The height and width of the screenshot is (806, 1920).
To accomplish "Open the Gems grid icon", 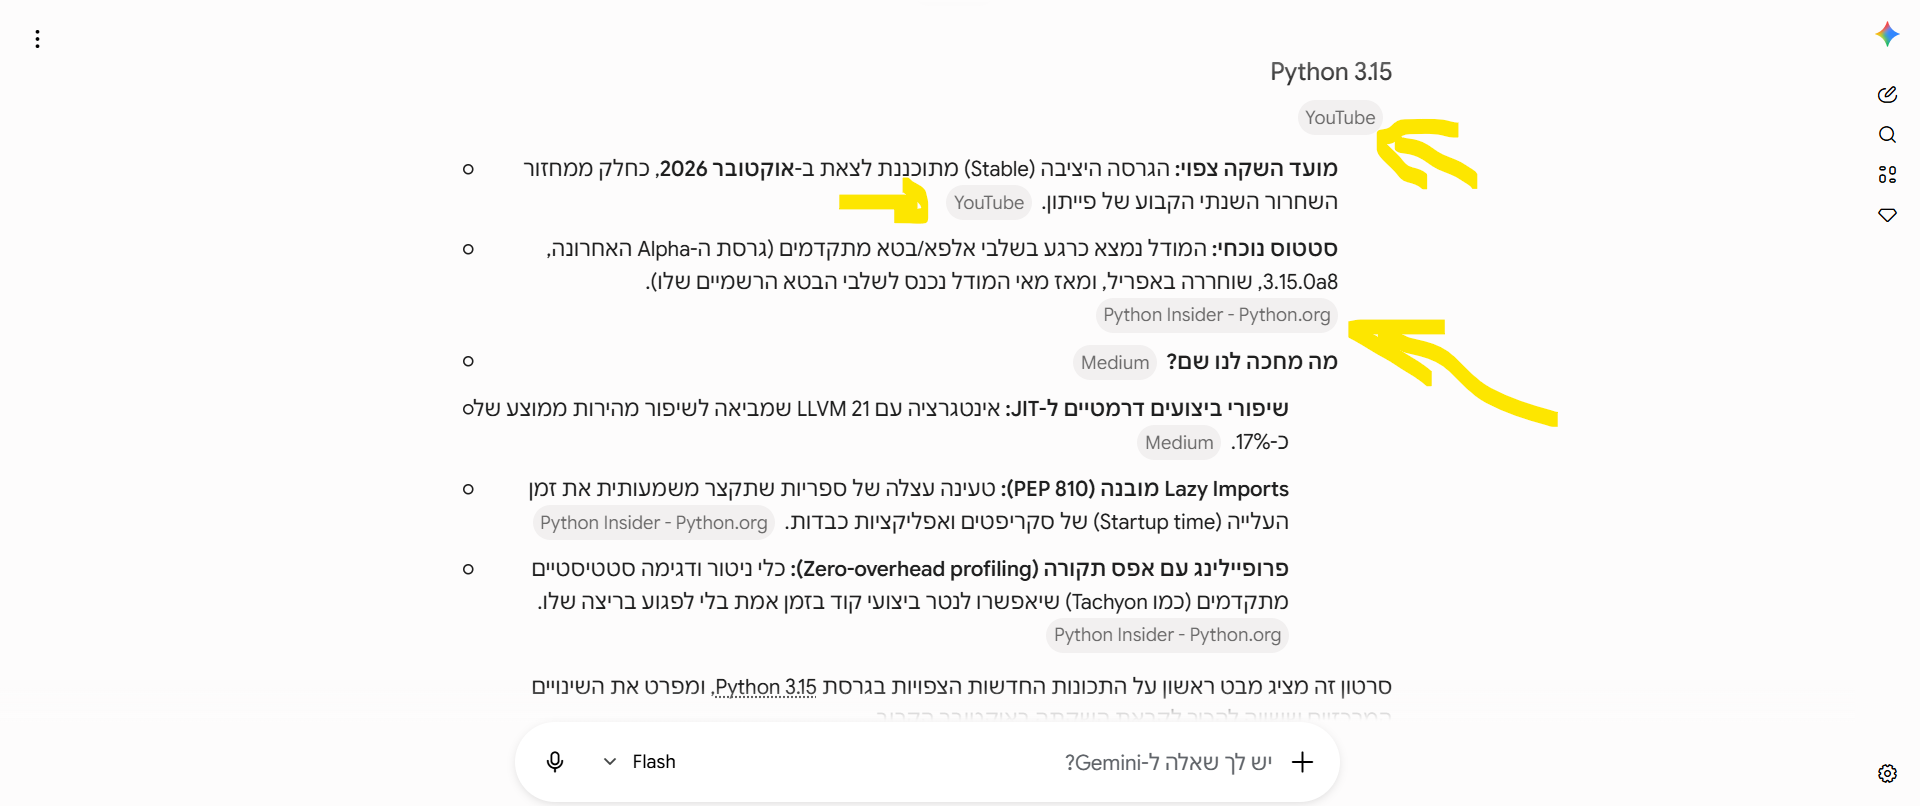I will pyautogui.click(x=1887, y=175).
